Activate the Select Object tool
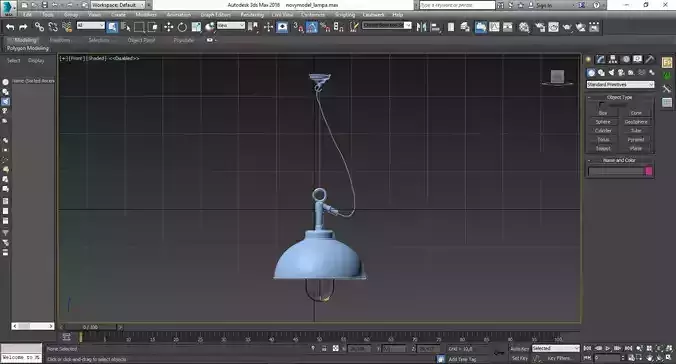The height and width of the screenshot is (364, 676). (x=112, y=27)
